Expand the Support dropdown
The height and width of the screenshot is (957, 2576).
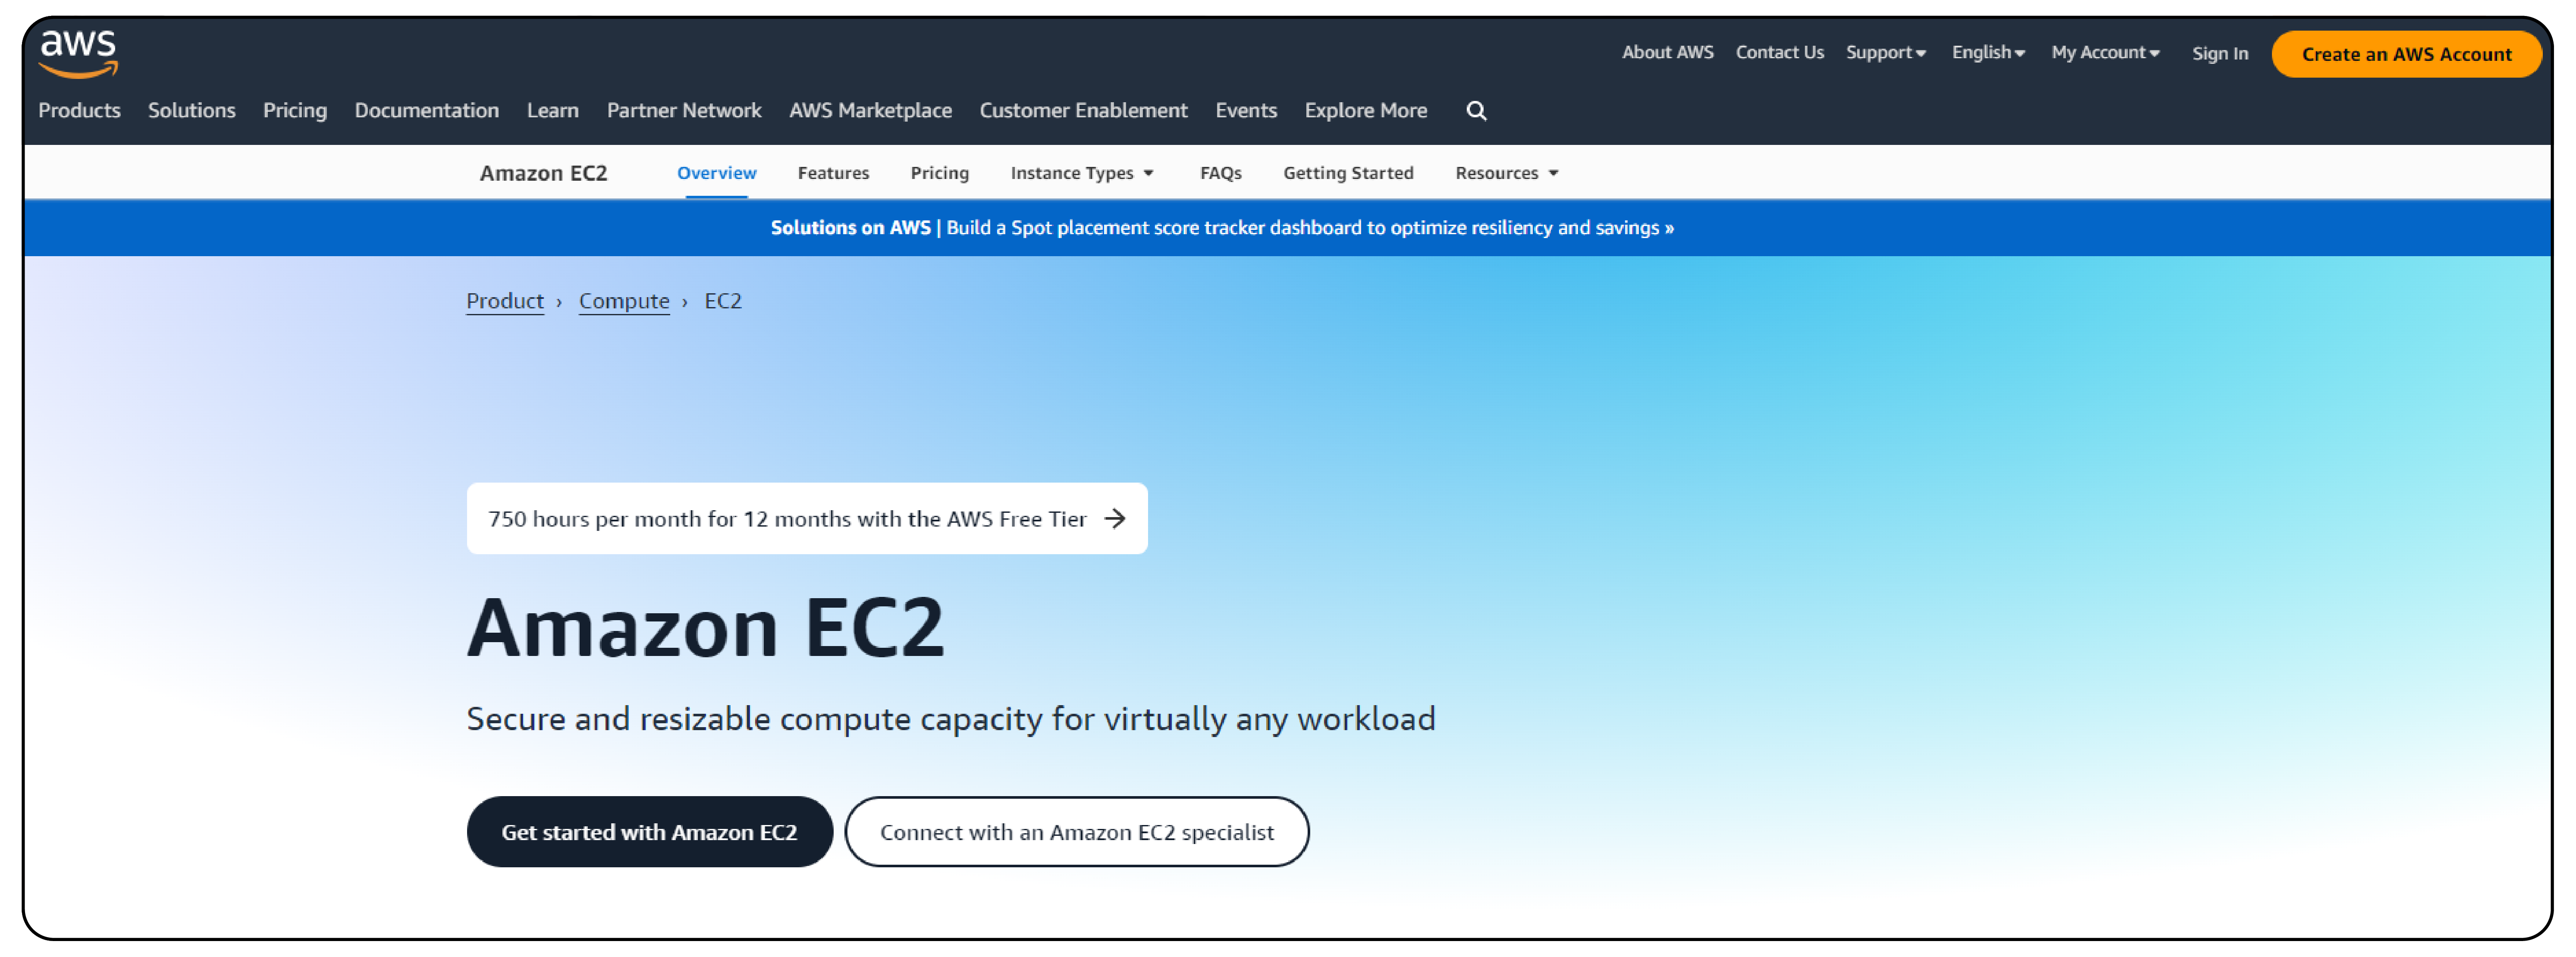tap(1885, 53)
